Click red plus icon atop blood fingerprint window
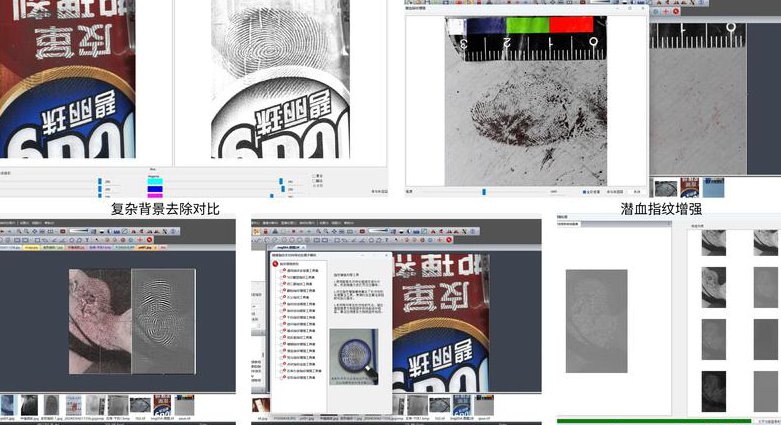Screen dimensions: 781x425 pos(666,11)
